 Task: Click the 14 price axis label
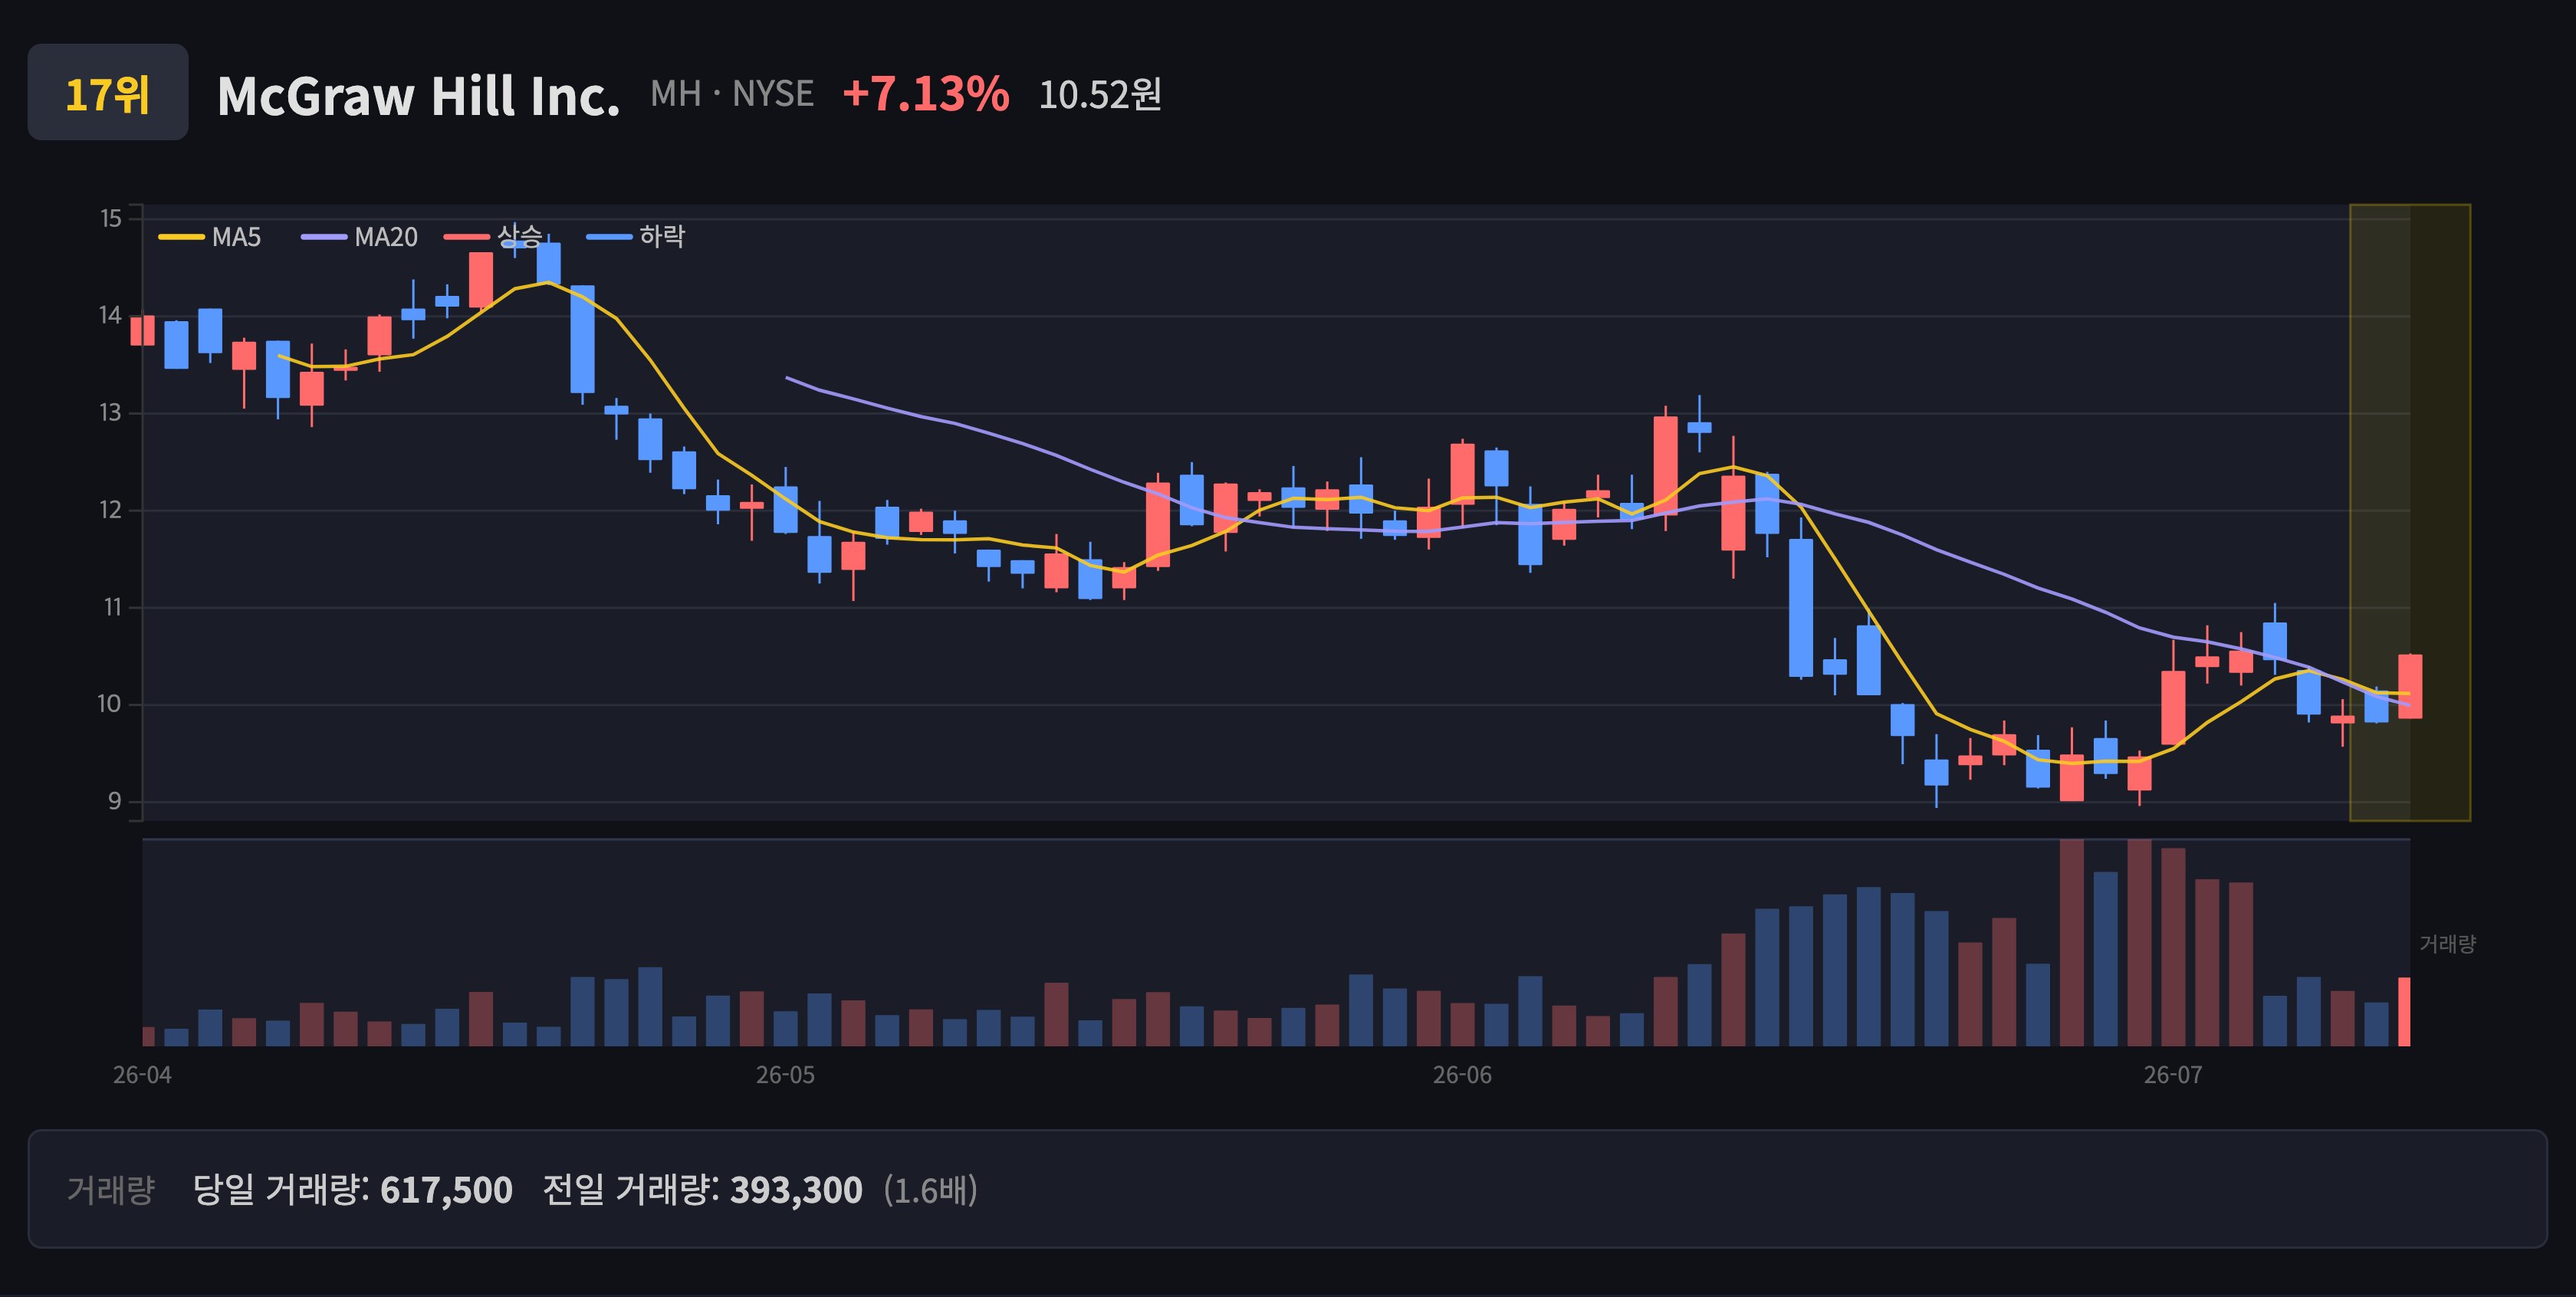tap(110, 315)
